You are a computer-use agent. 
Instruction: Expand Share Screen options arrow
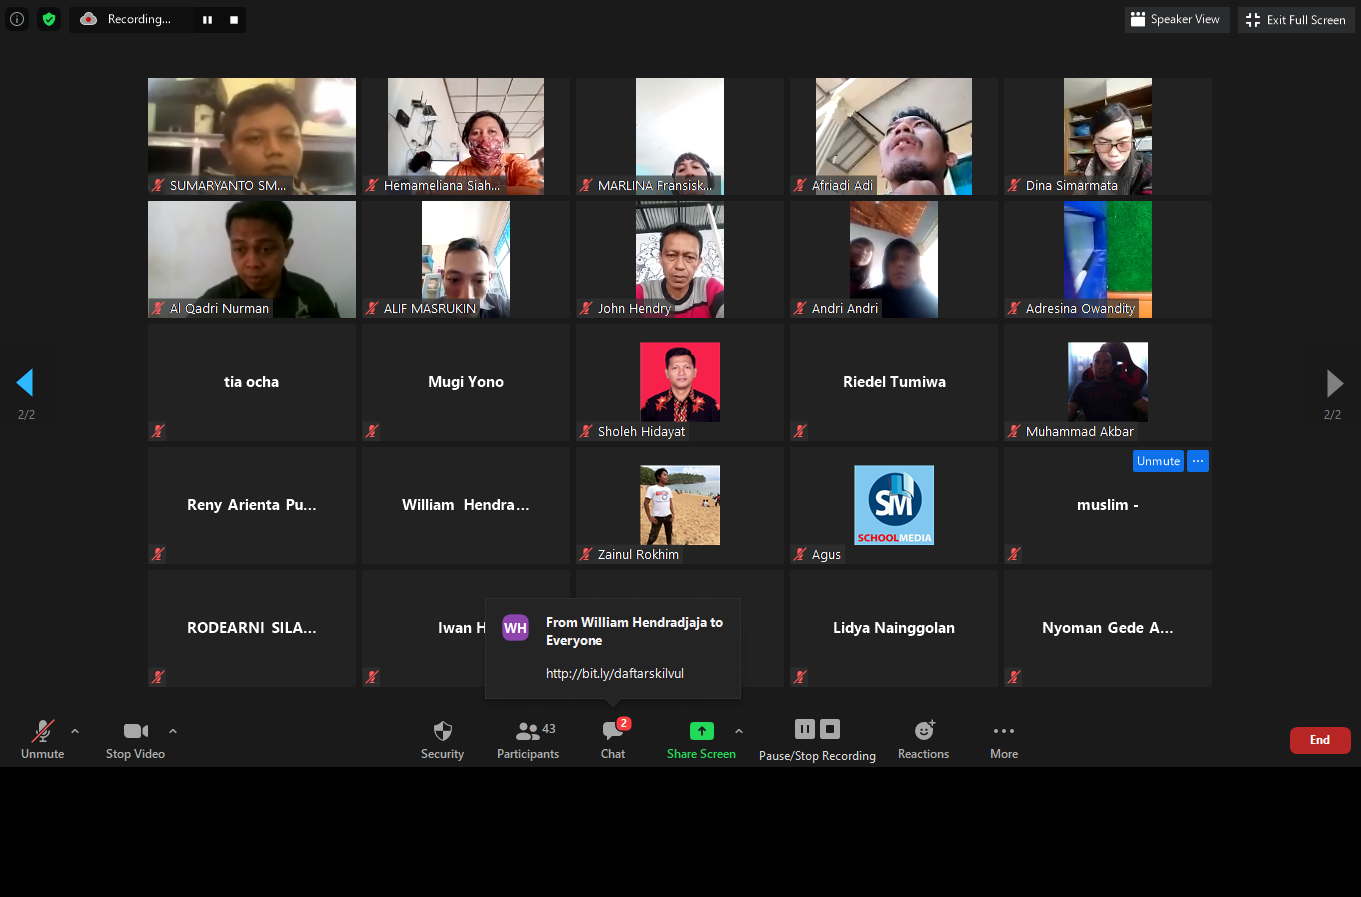tap(739, 731)
